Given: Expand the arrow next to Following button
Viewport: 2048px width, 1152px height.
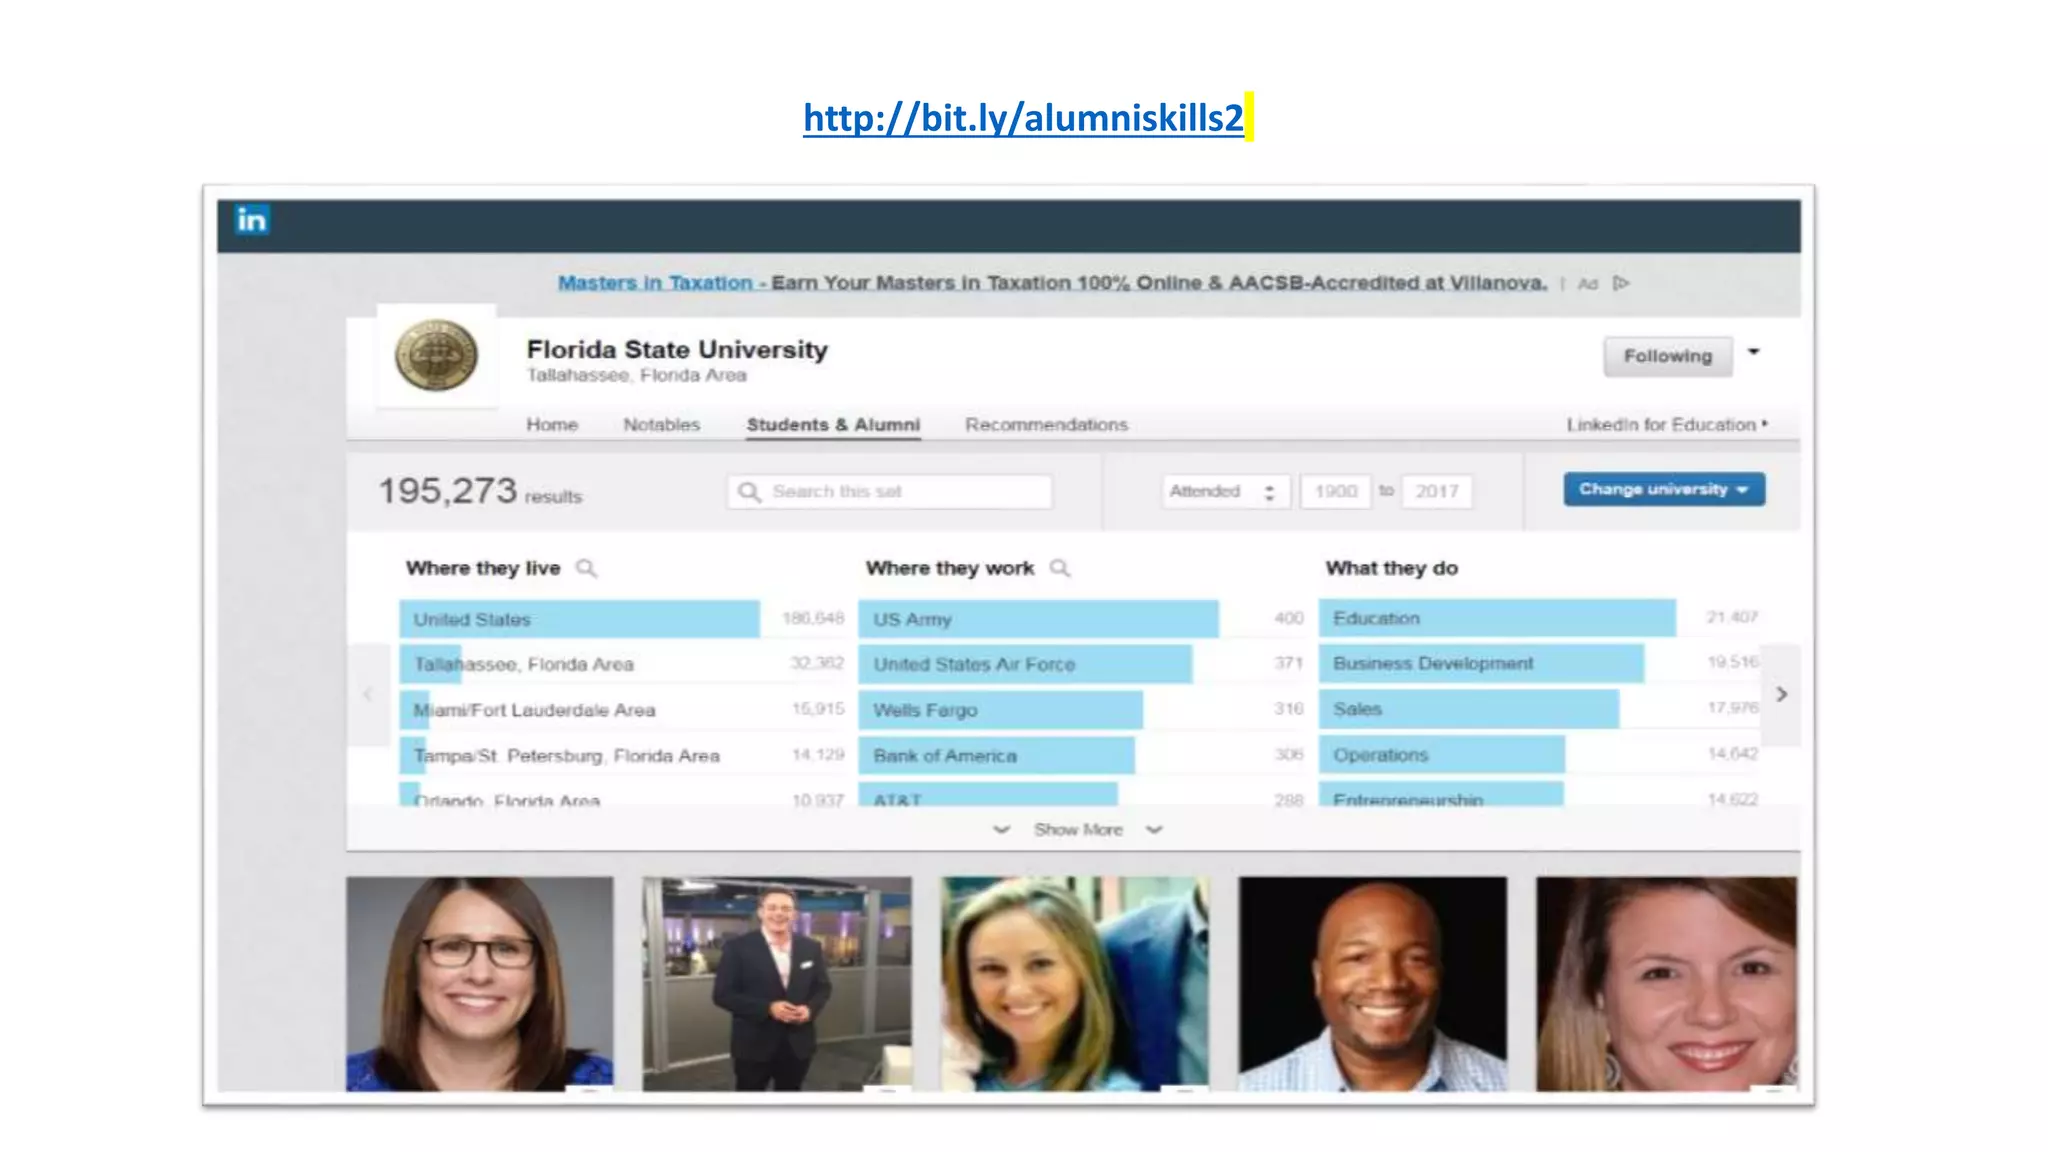Looking at the screenshot, I should (x=1753, y=352).
